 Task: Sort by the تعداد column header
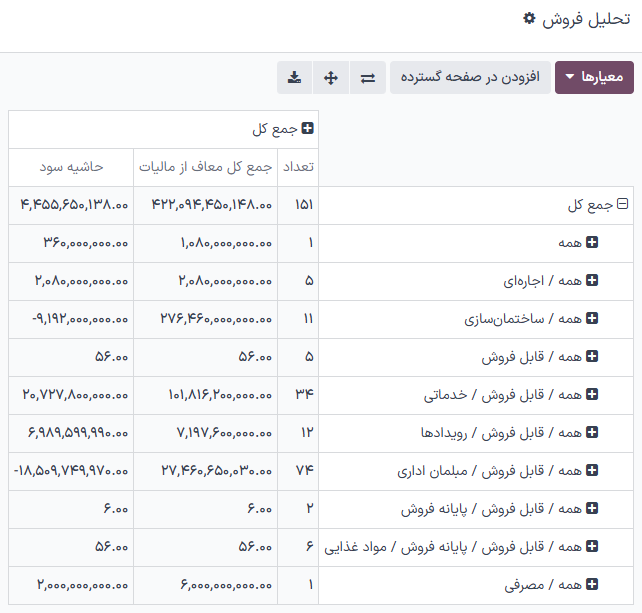[298, 167]
